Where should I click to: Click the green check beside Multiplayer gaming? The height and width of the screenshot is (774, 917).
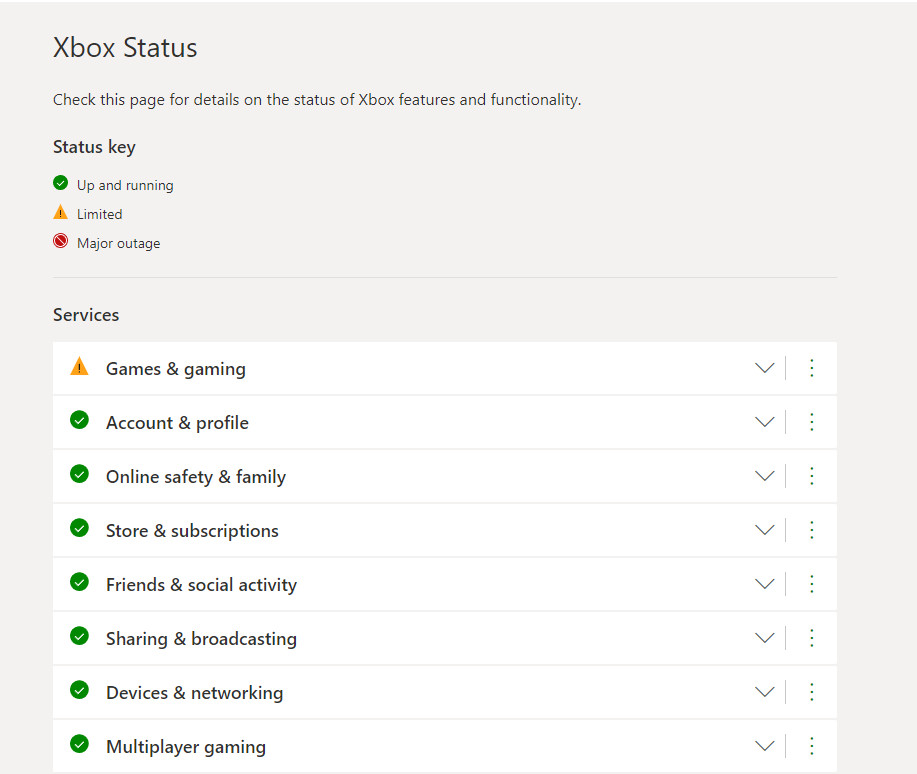coord(79,744)
